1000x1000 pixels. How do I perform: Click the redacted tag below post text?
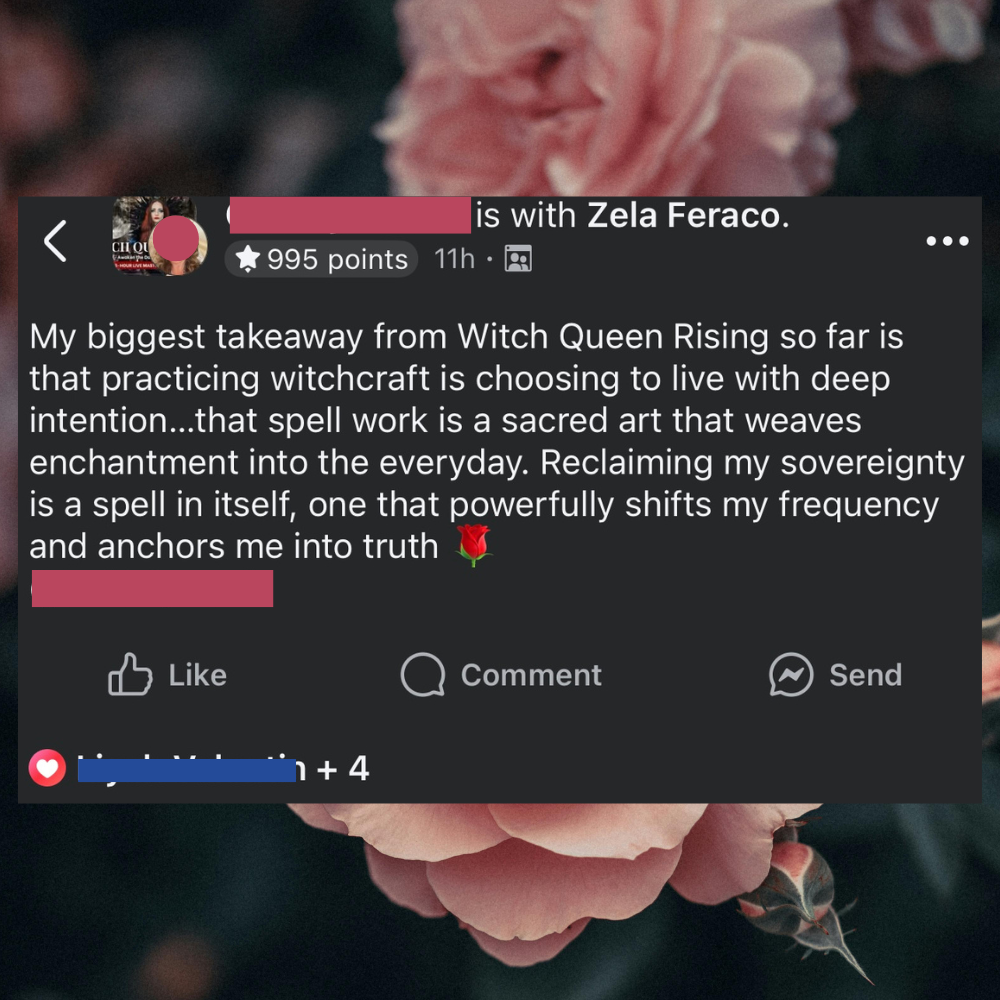click(152, 588)
